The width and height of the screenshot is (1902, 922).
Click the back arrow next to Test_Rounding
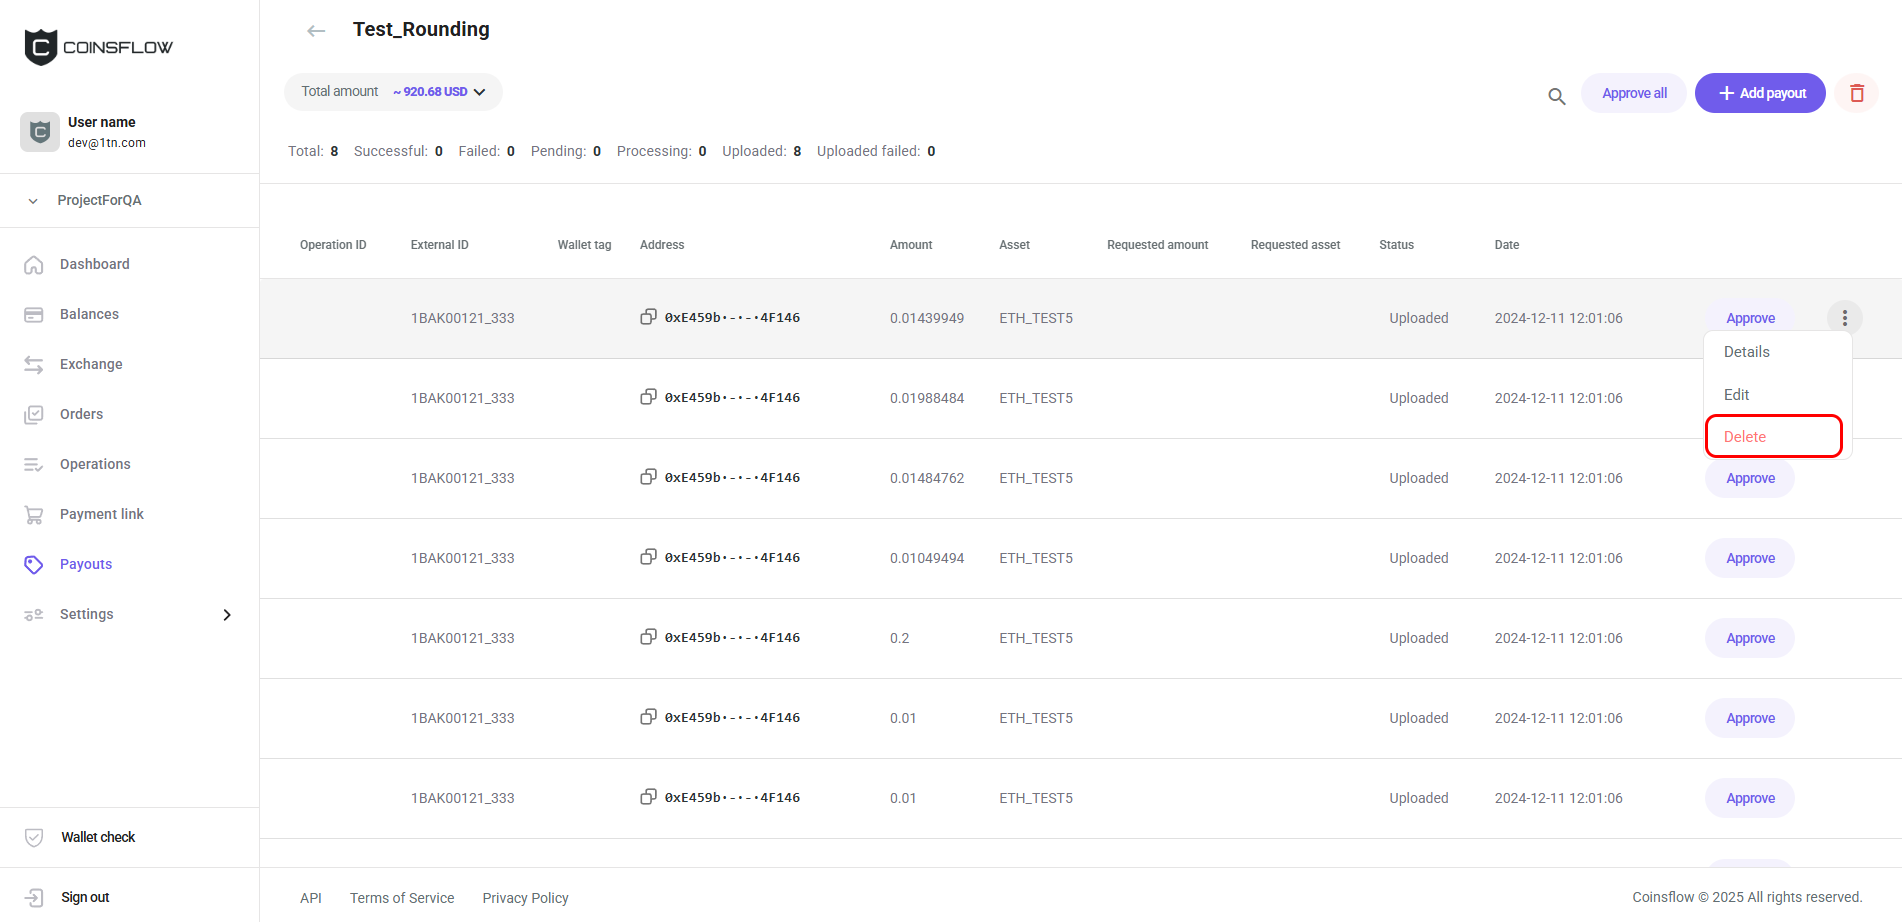(x=316, y=31)
